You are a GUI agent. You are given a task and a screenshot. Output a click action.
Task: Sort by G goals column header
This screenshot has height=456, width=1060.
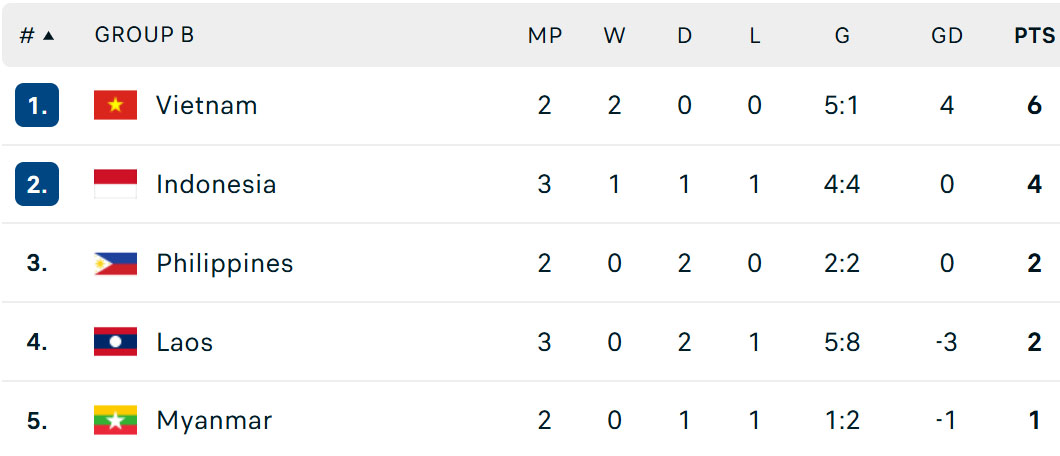pos(842,36)
